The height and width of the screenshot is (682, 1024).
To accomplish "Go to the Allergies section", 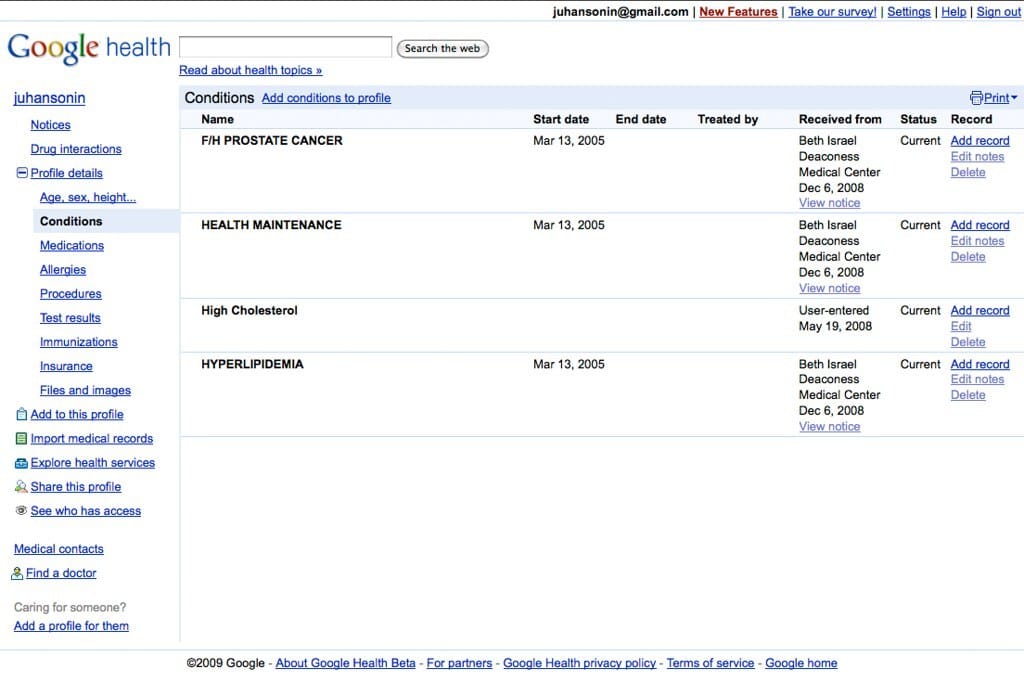I will 63,270.
